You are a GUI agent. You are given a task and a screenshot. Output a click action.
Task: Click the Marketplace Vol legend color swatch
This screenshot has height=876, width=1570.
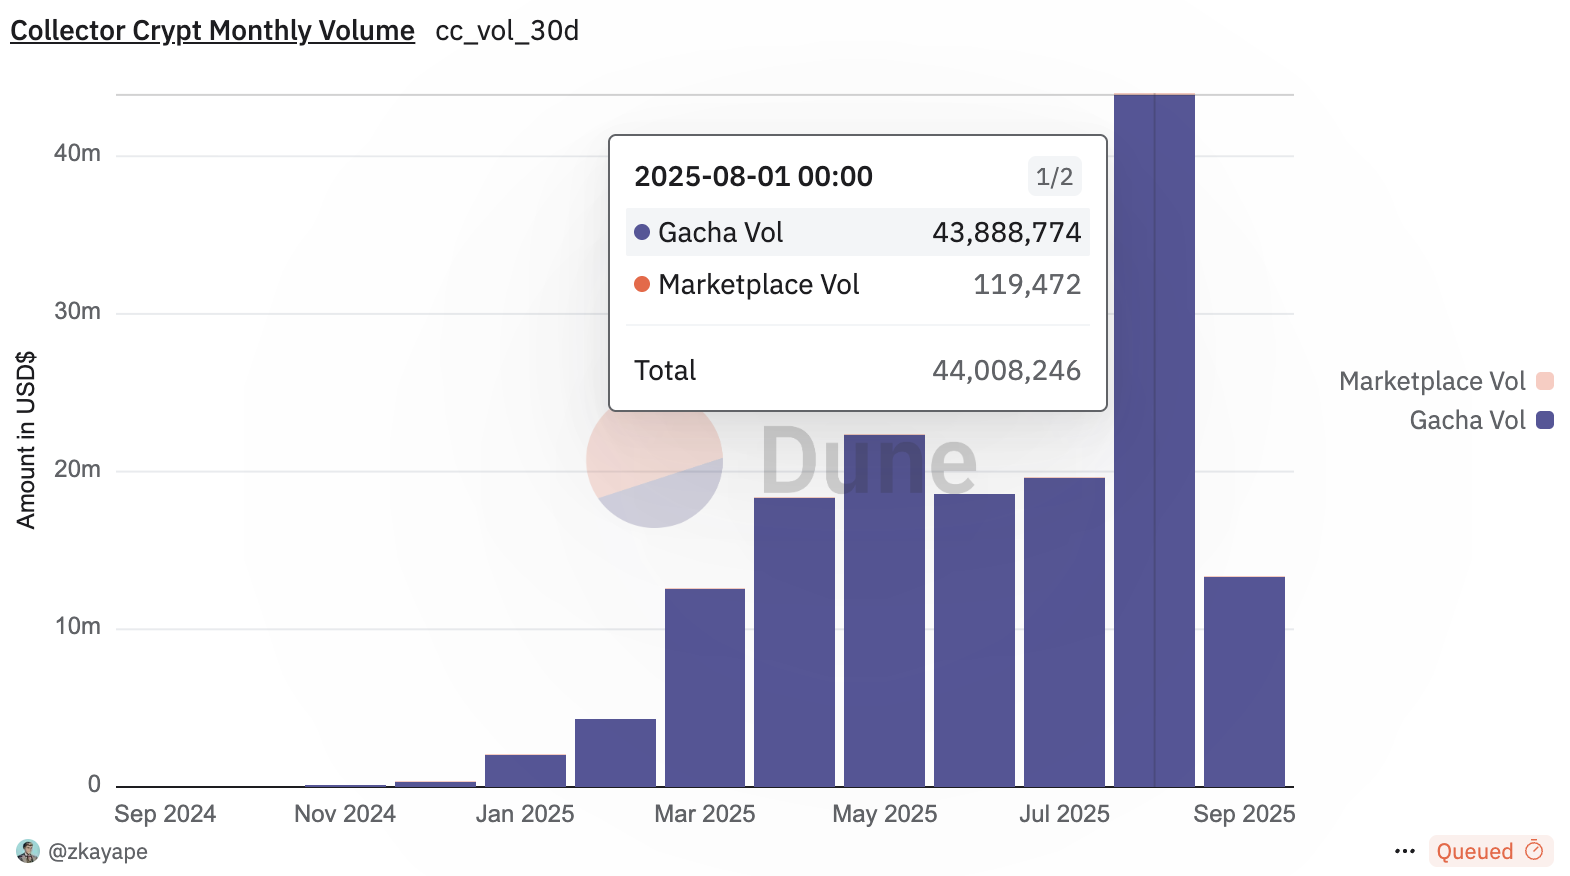tap(1545, 381)
